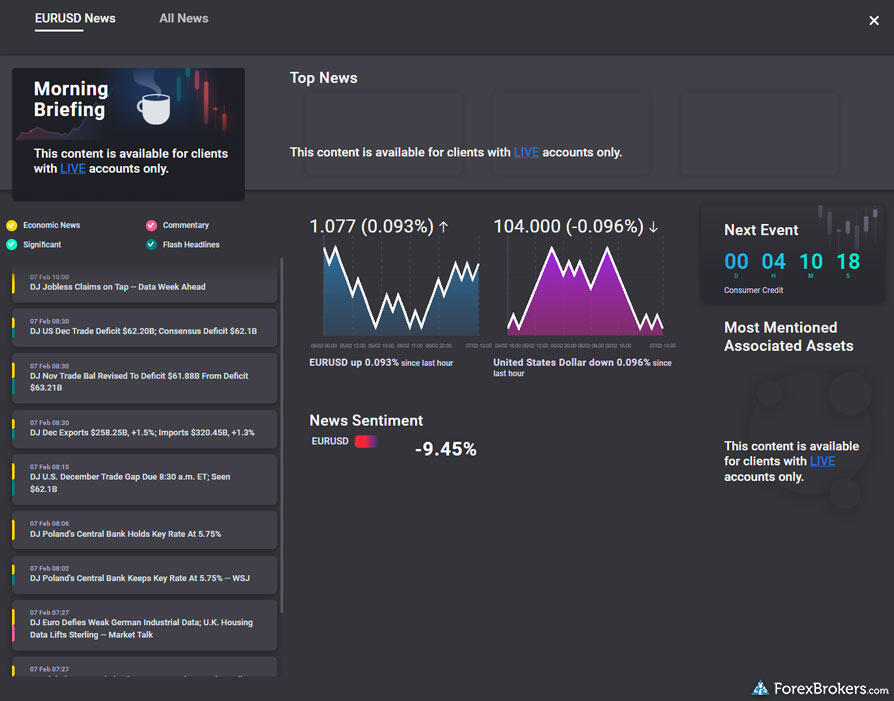Click the EURUSD blue price chart
This screenshot has width=894, height=701.
pos(401,291)
